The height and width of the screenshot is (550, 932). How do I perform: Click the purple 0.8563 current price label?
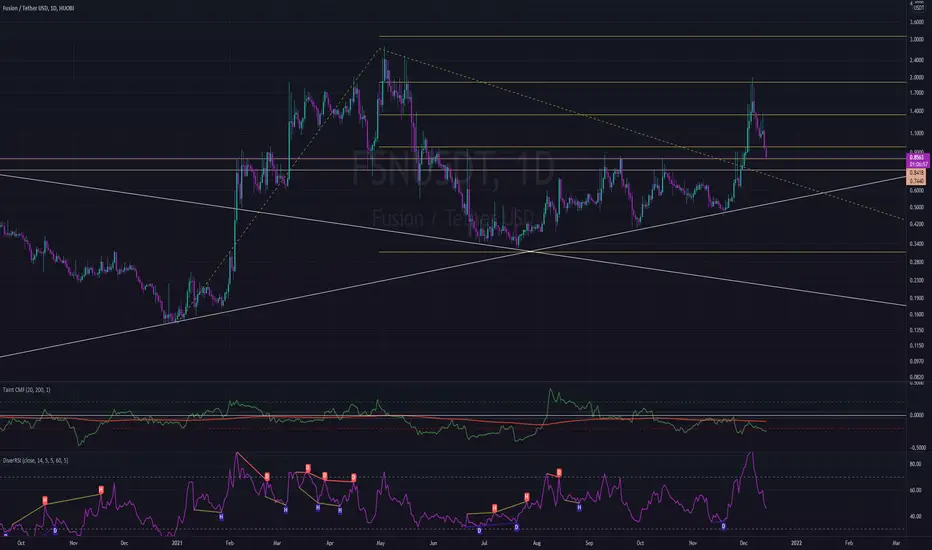point(918,158)
